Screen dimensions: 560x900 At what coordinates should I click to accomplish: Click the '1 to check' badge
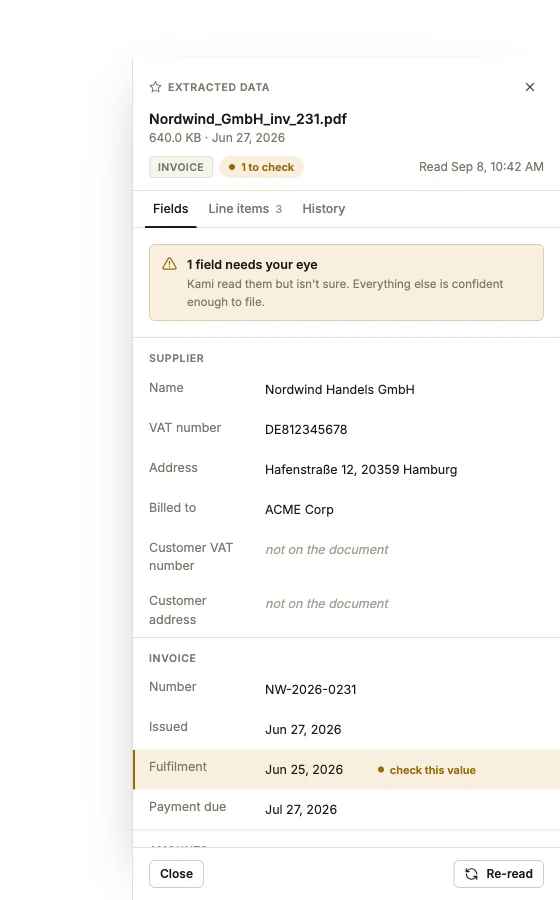click(x=261, y=167)
